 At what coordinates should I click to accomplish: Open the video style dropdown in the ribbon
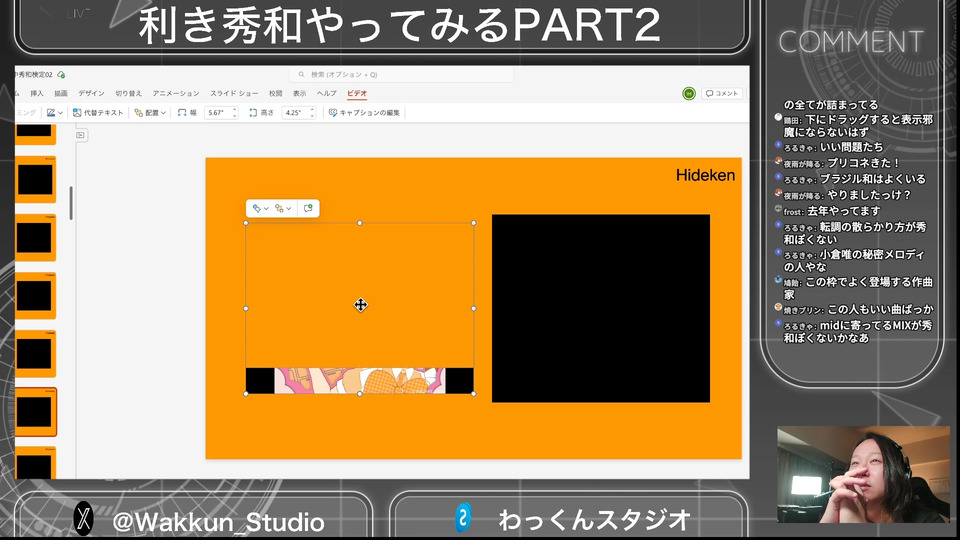point(54,113)
